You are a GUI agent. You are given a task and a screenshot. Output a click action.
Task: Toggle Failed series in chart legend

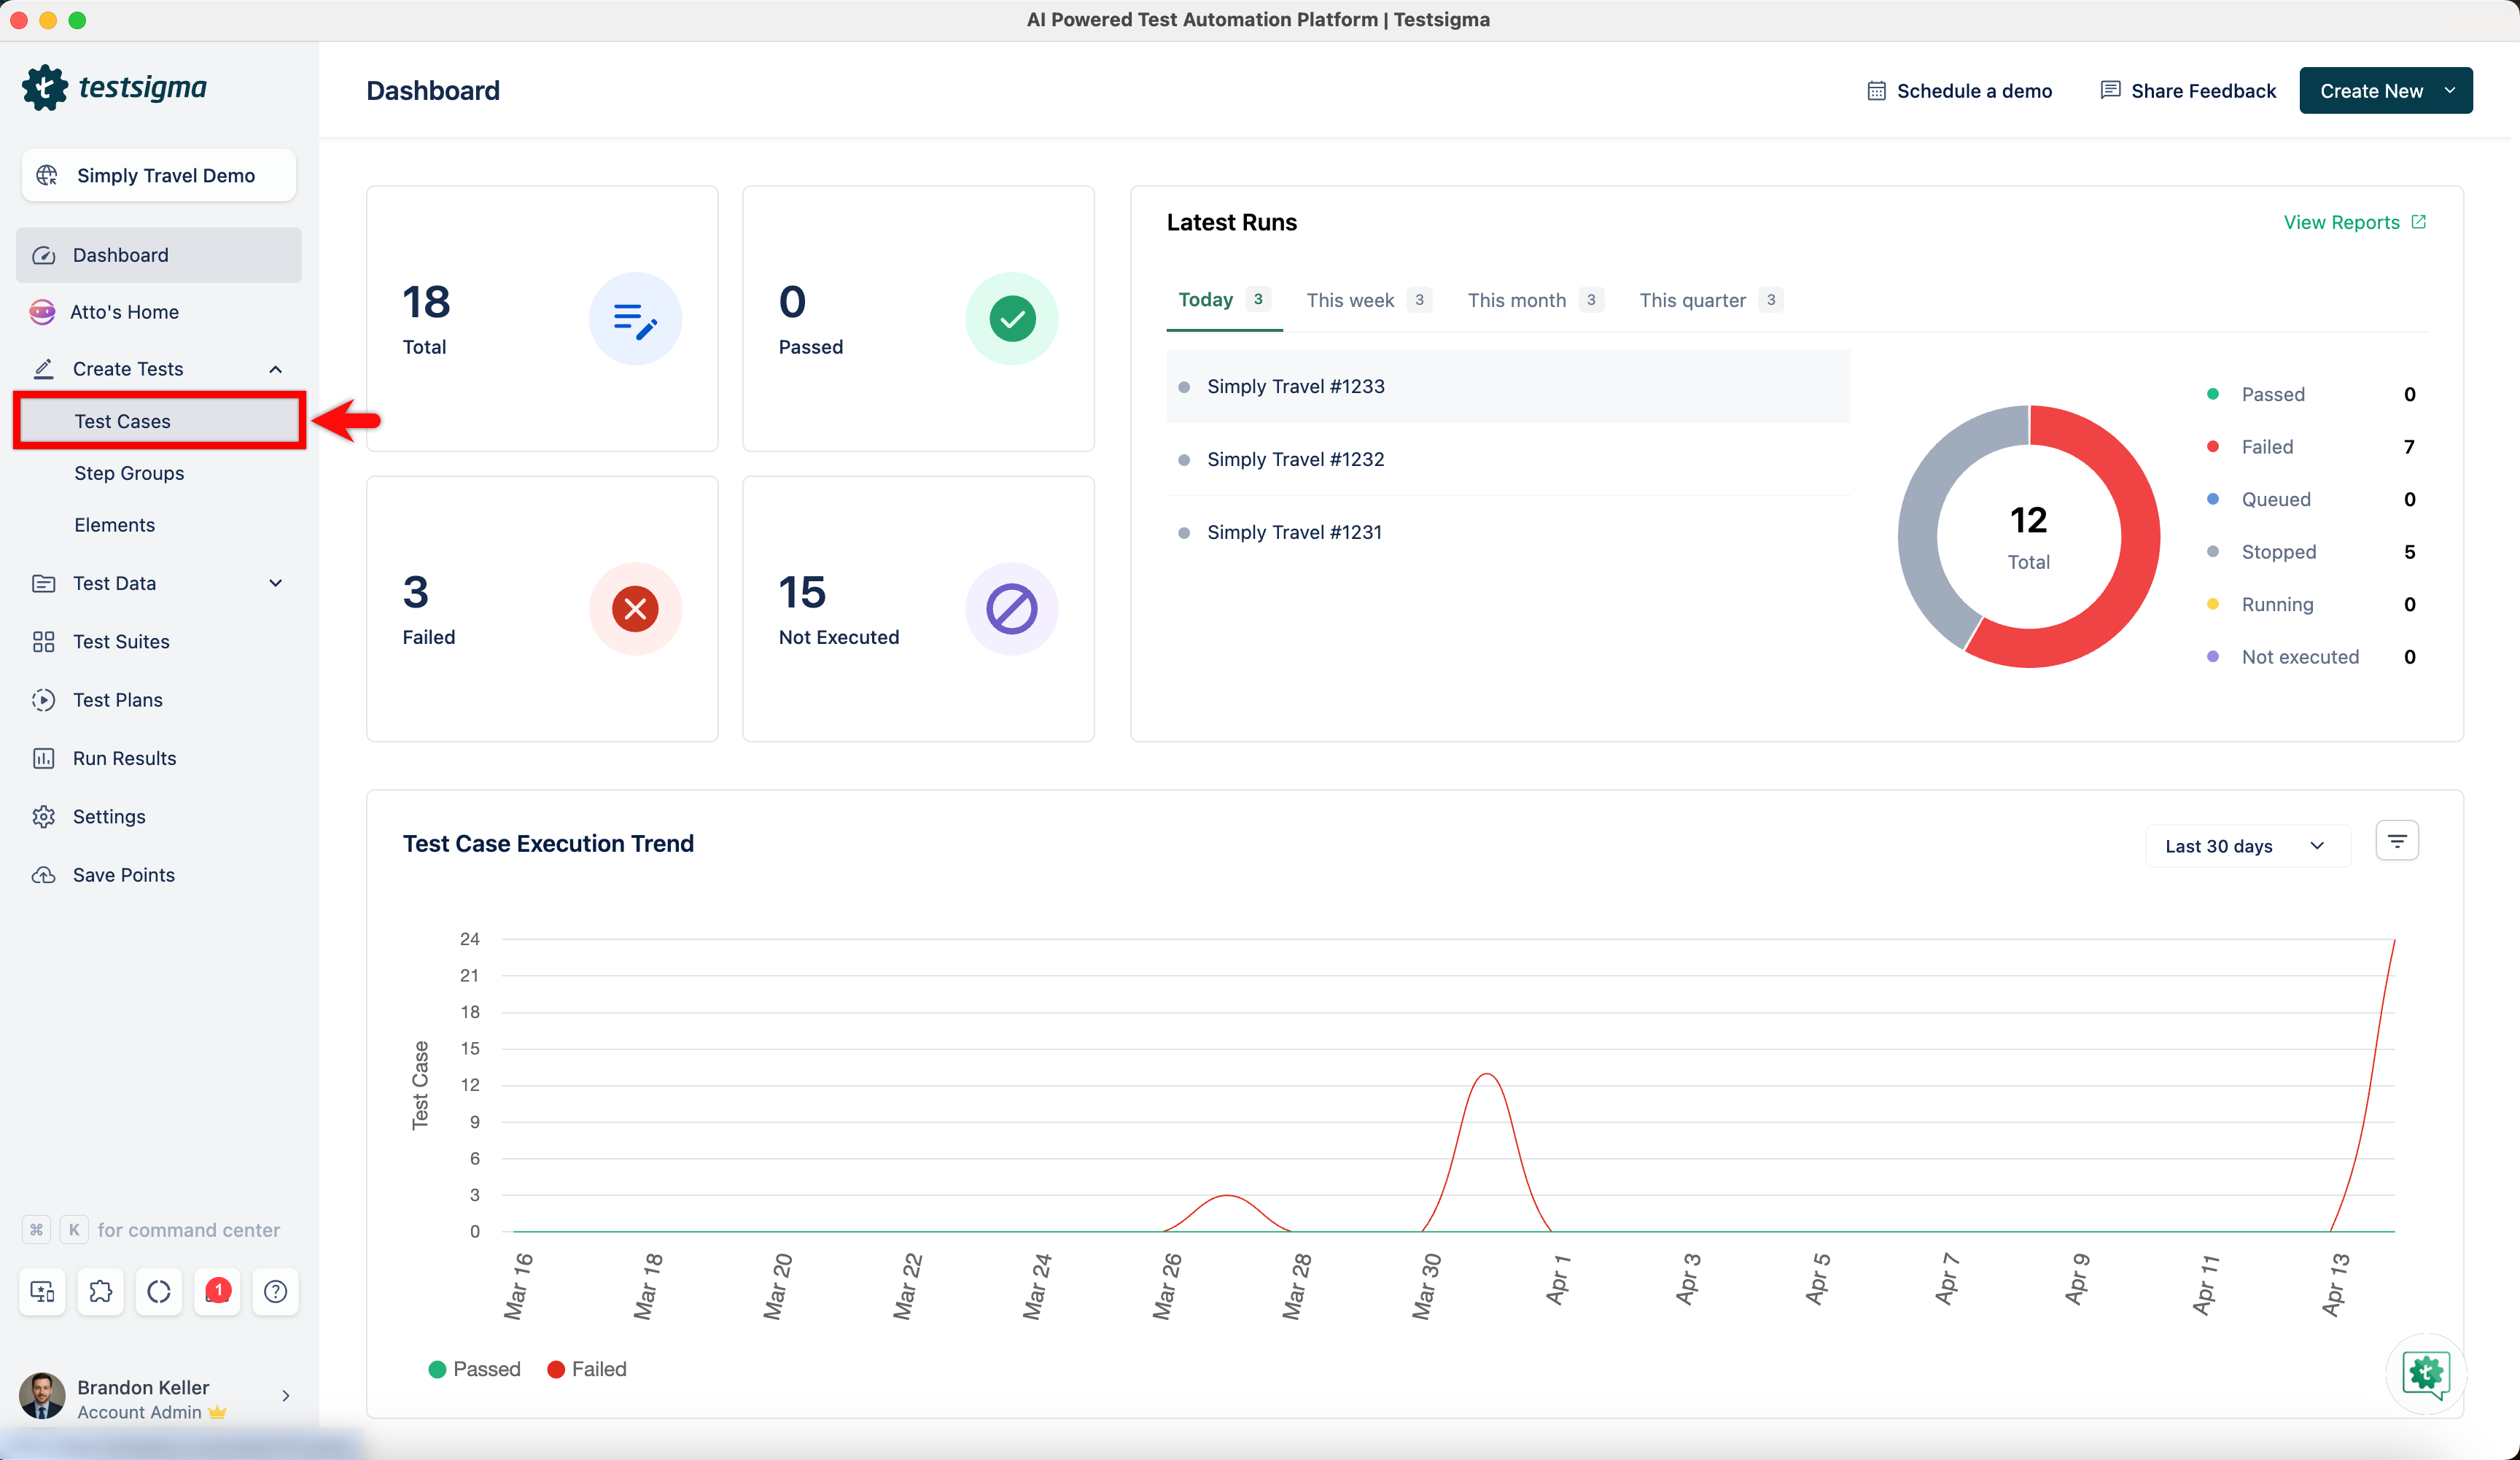tap(587, 1369)
